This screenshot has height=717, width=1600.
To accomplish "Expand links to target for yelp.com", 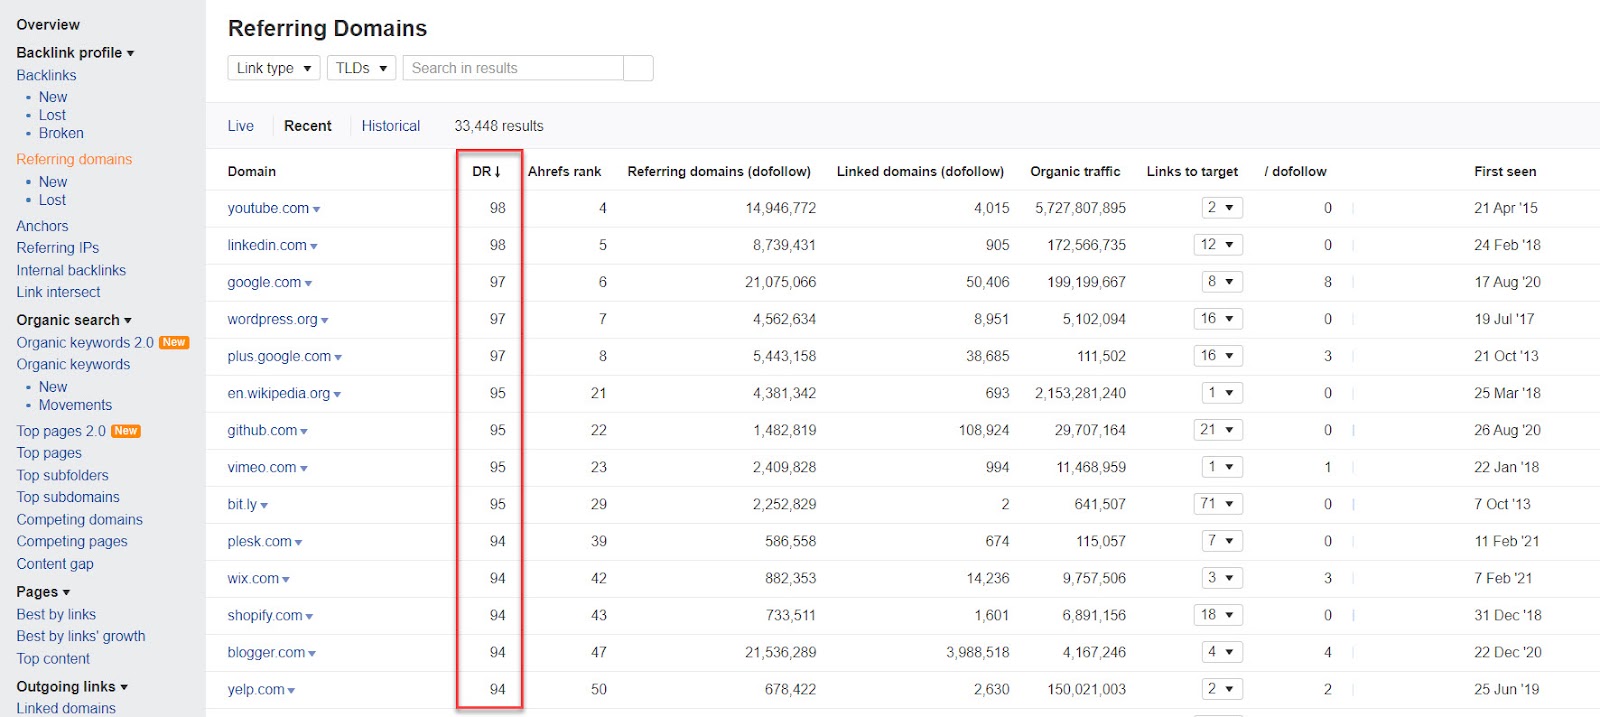I will pos(1222,689).
